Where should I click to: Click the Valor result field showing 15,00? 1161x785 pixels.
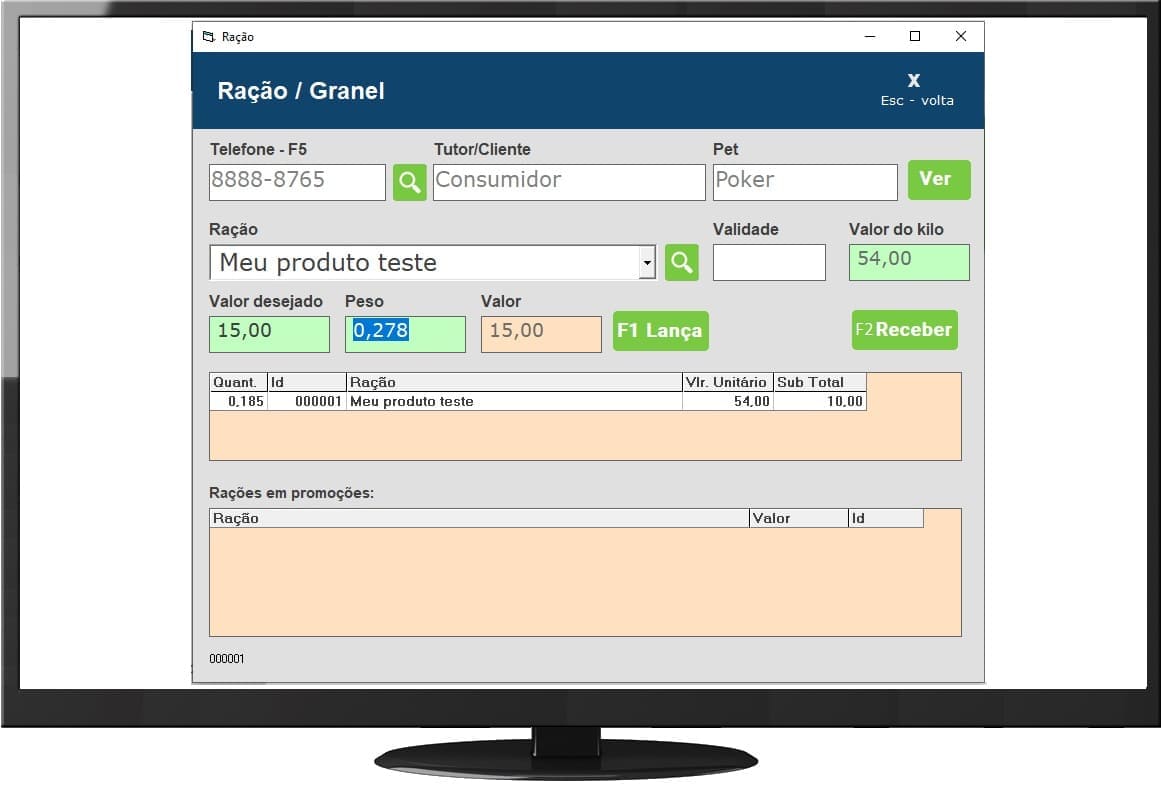point(540,333)
